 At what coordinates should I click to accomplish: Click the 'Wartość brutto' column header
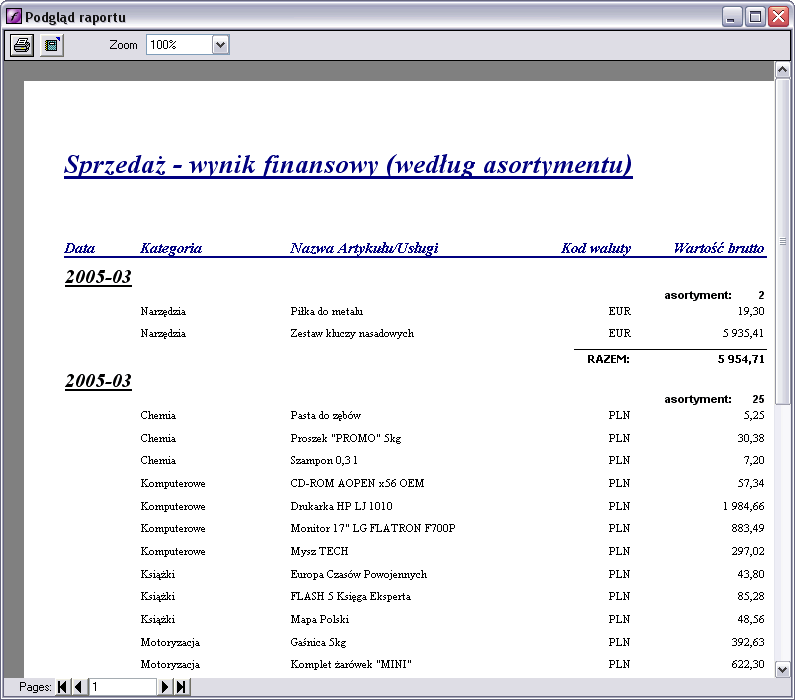718,248
